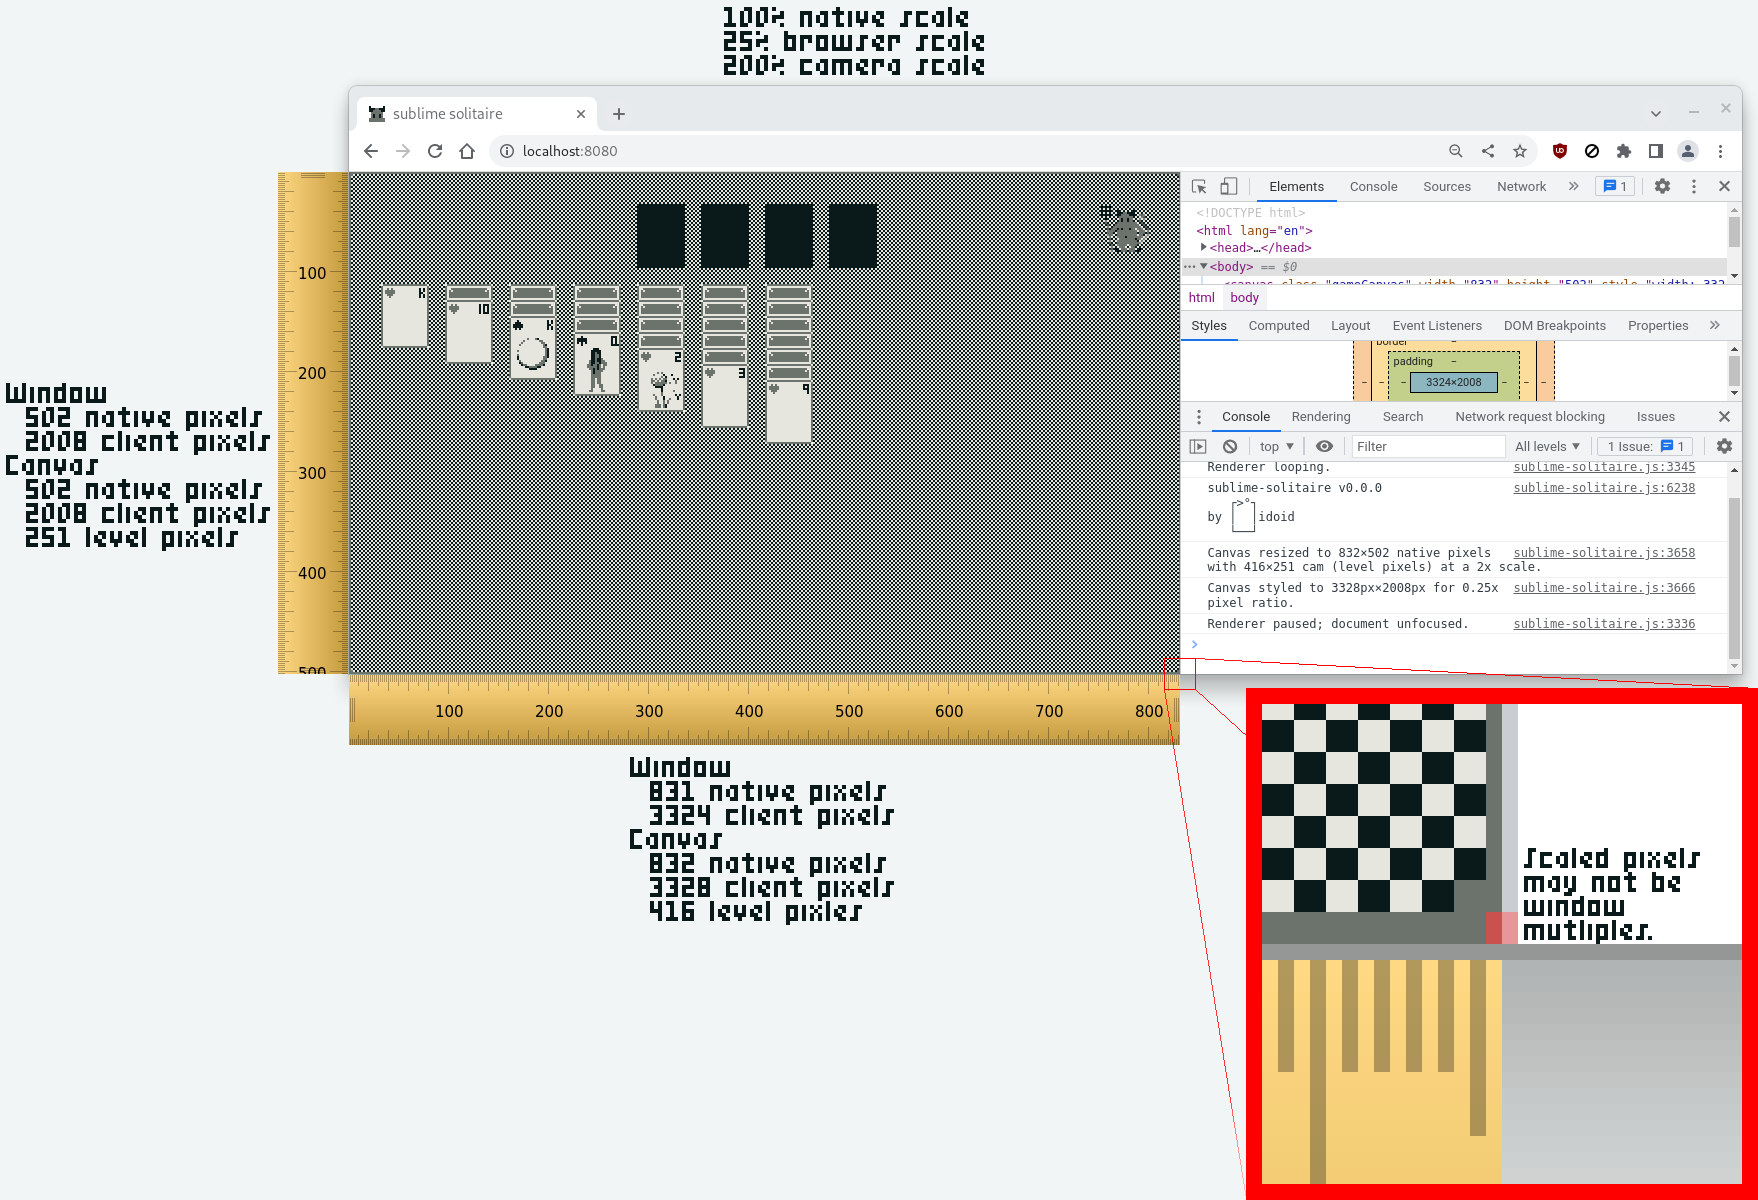1758x1200 pixels.
Task: View site information icon in address bar
Action: [x=507, y=151]
